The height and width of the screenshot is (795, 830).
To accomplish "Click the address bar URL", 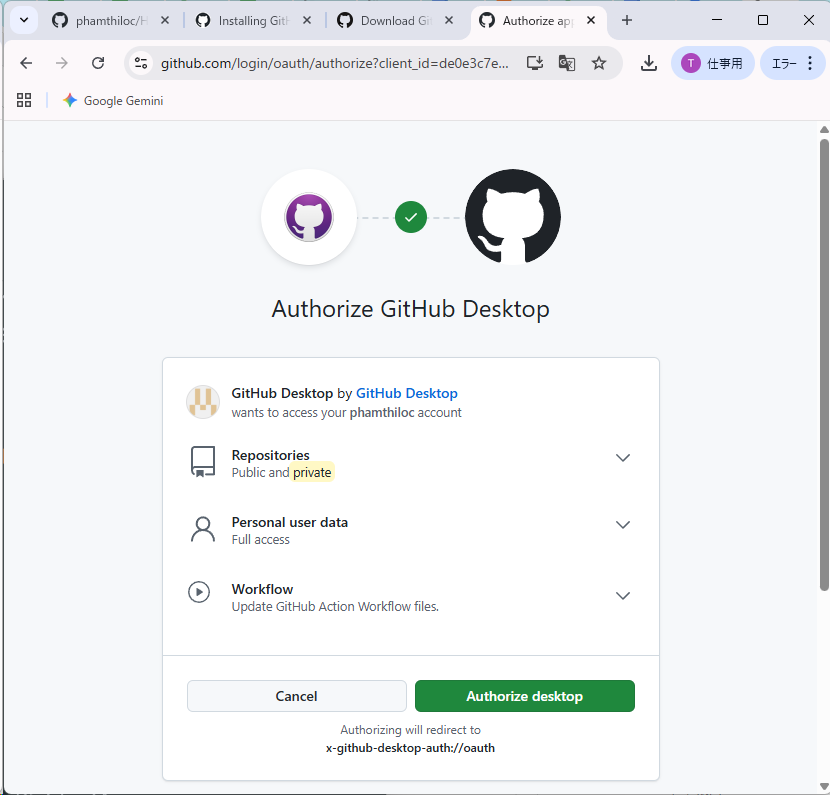I will point(335,64).
